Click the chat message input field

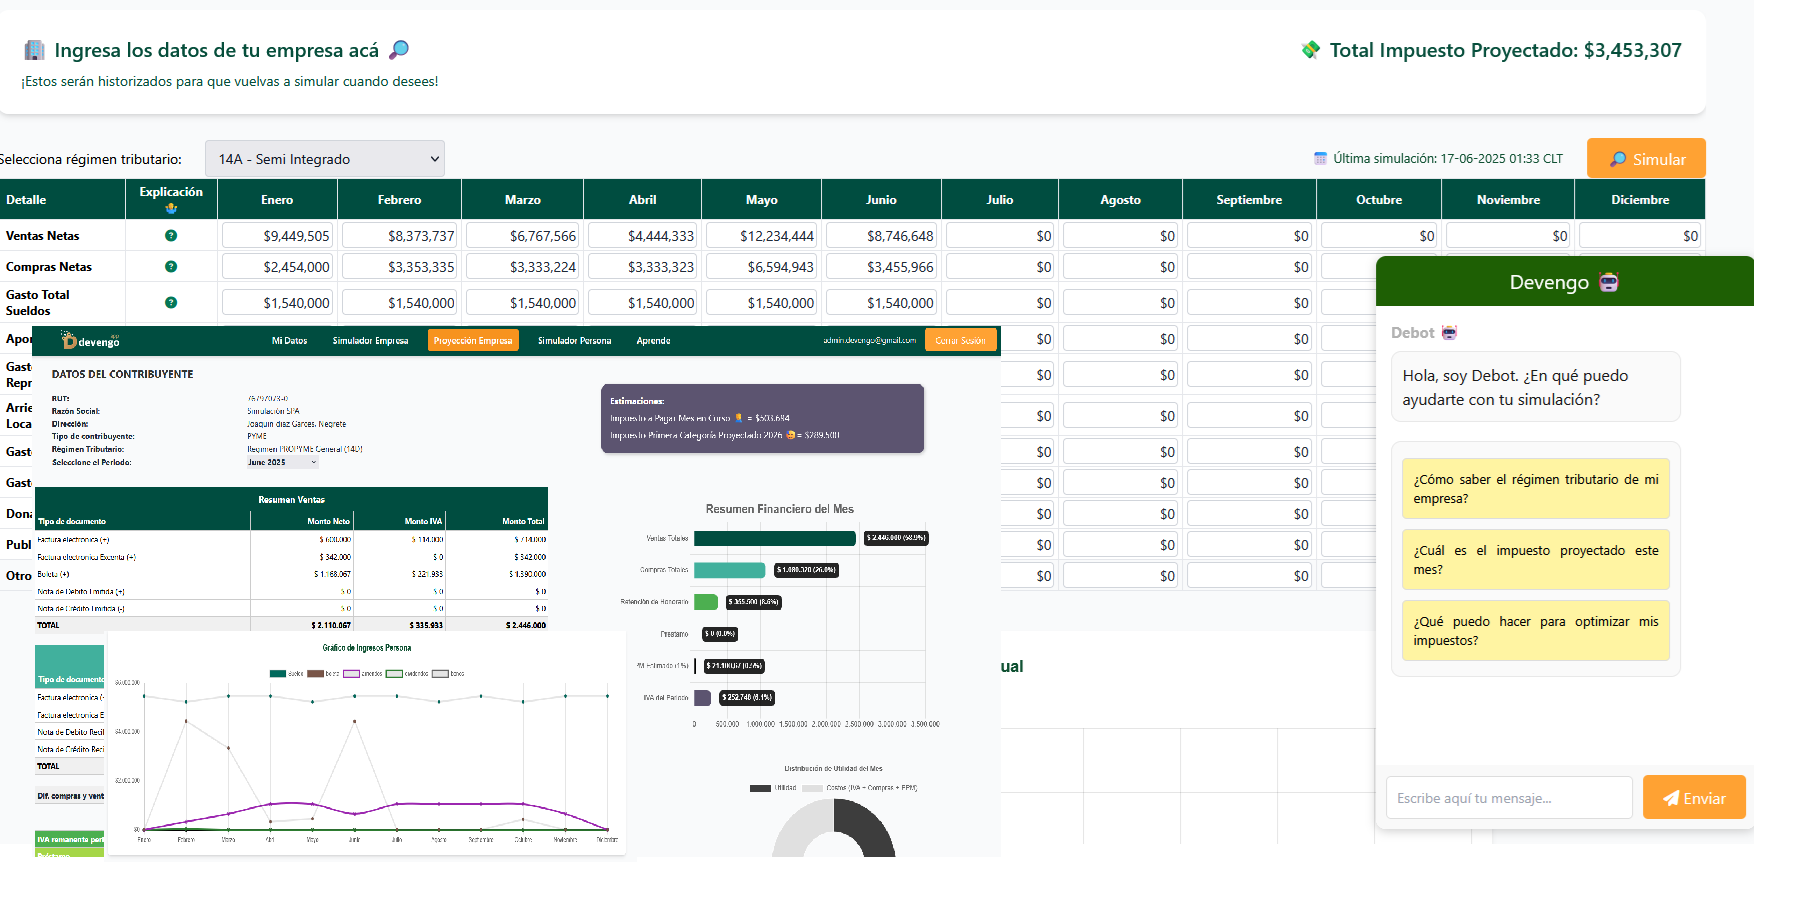coord(1509,798)
